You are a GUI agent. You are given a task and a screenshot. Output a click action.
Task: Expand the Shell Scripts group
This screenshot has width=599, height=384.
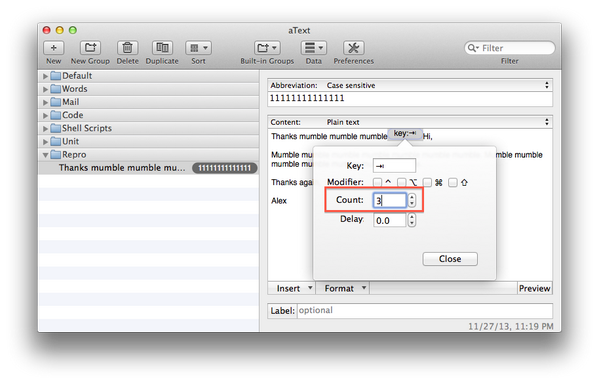point(45,128)
